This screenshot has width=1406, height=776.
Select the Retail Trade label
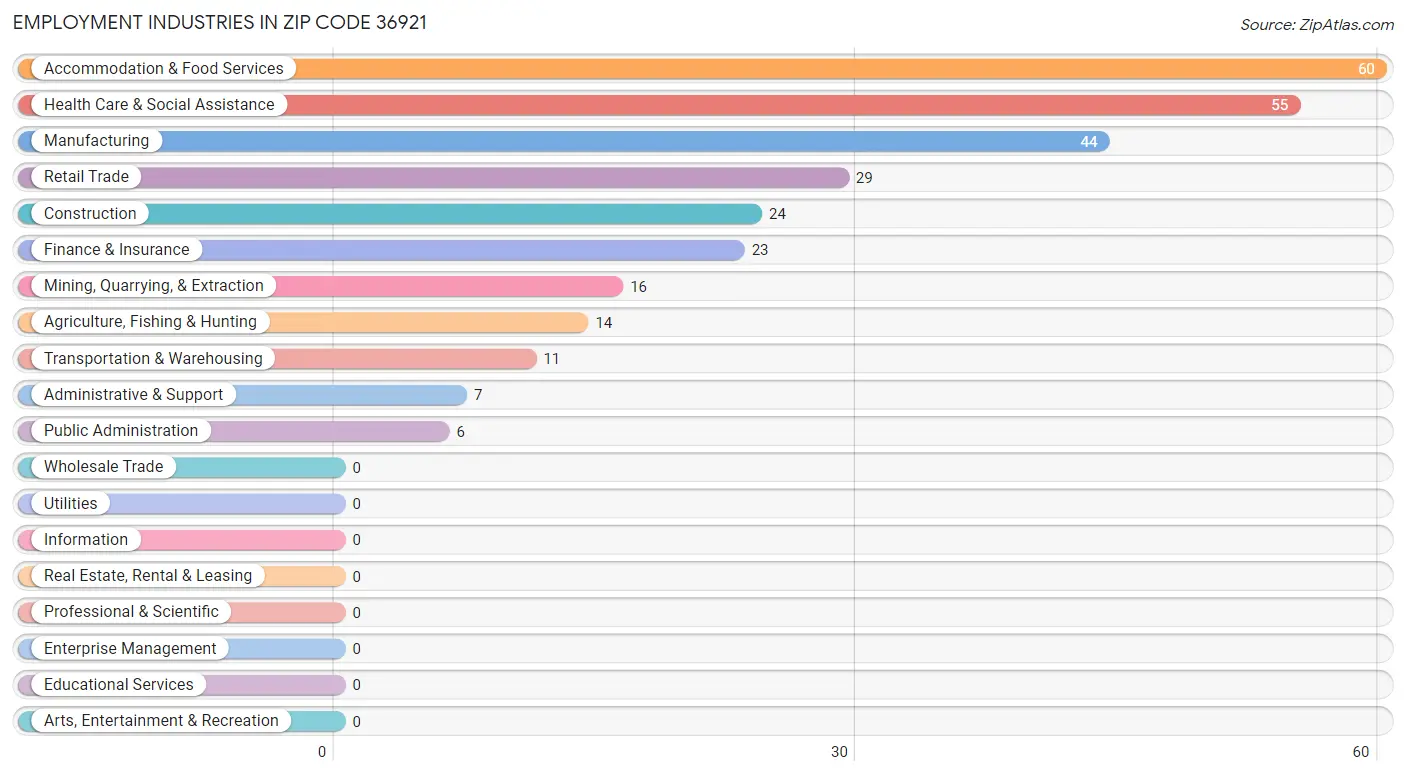tap(86, 177)
